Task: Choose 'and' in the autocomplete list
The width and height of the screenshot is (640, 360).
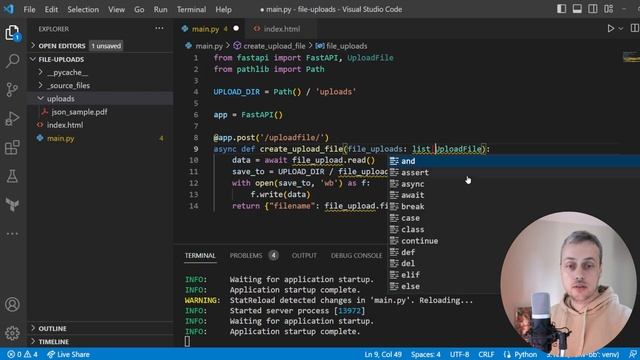Action: coord(513,161)
